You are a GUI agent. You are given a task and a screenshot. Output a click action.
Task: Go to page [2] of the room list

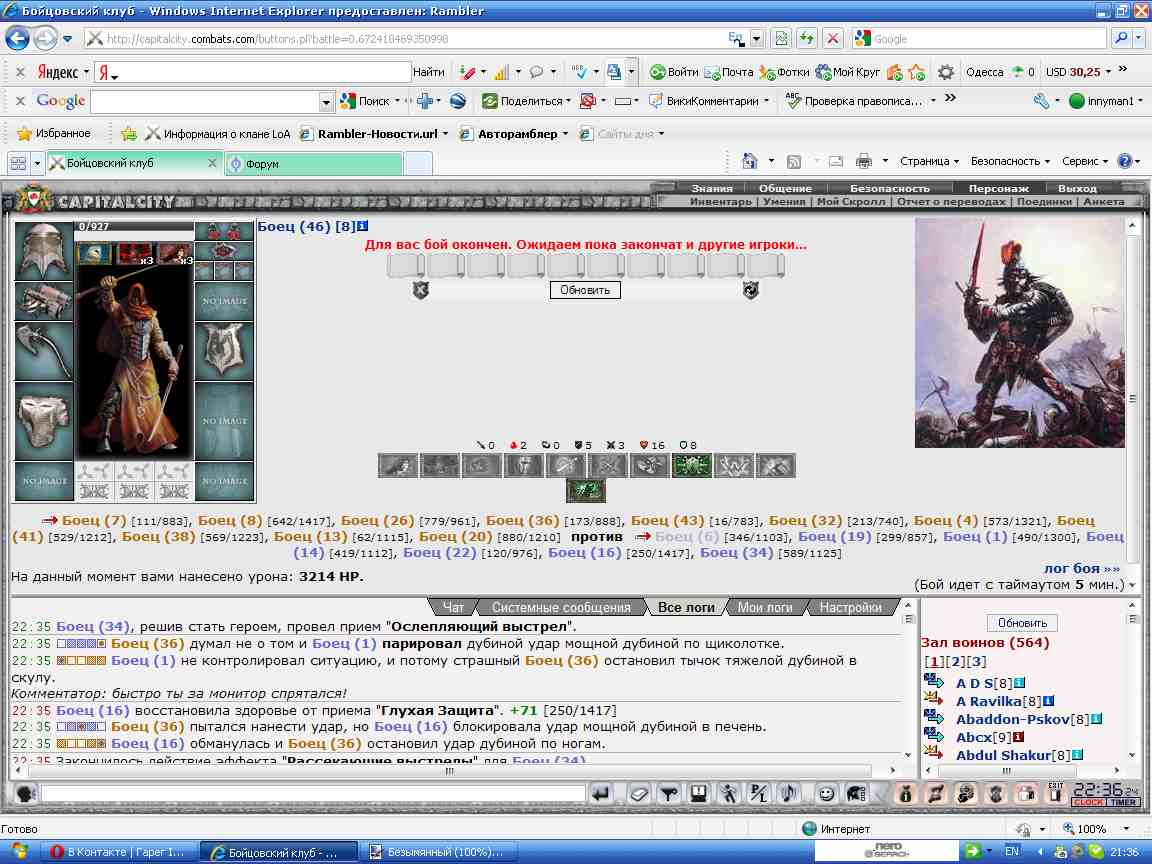click(956, 661)
